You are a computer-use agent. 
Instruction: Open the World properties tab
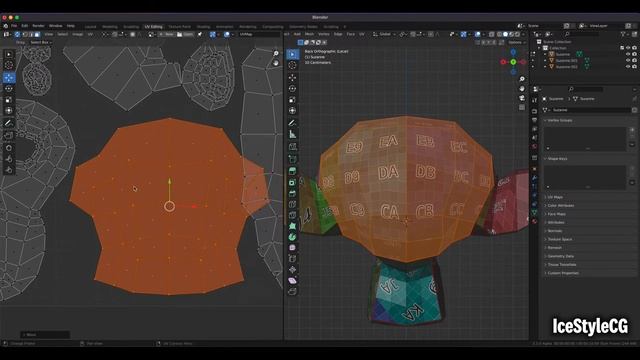coord(534,147)
